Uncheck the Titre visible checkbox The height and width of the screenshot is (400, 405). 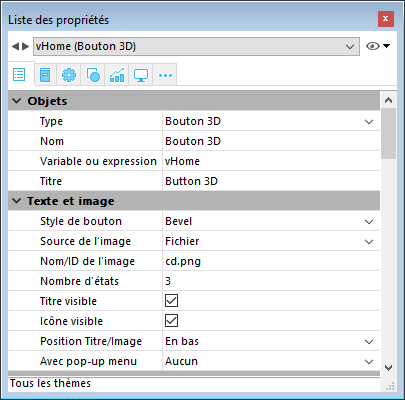(x=171, y=301)
